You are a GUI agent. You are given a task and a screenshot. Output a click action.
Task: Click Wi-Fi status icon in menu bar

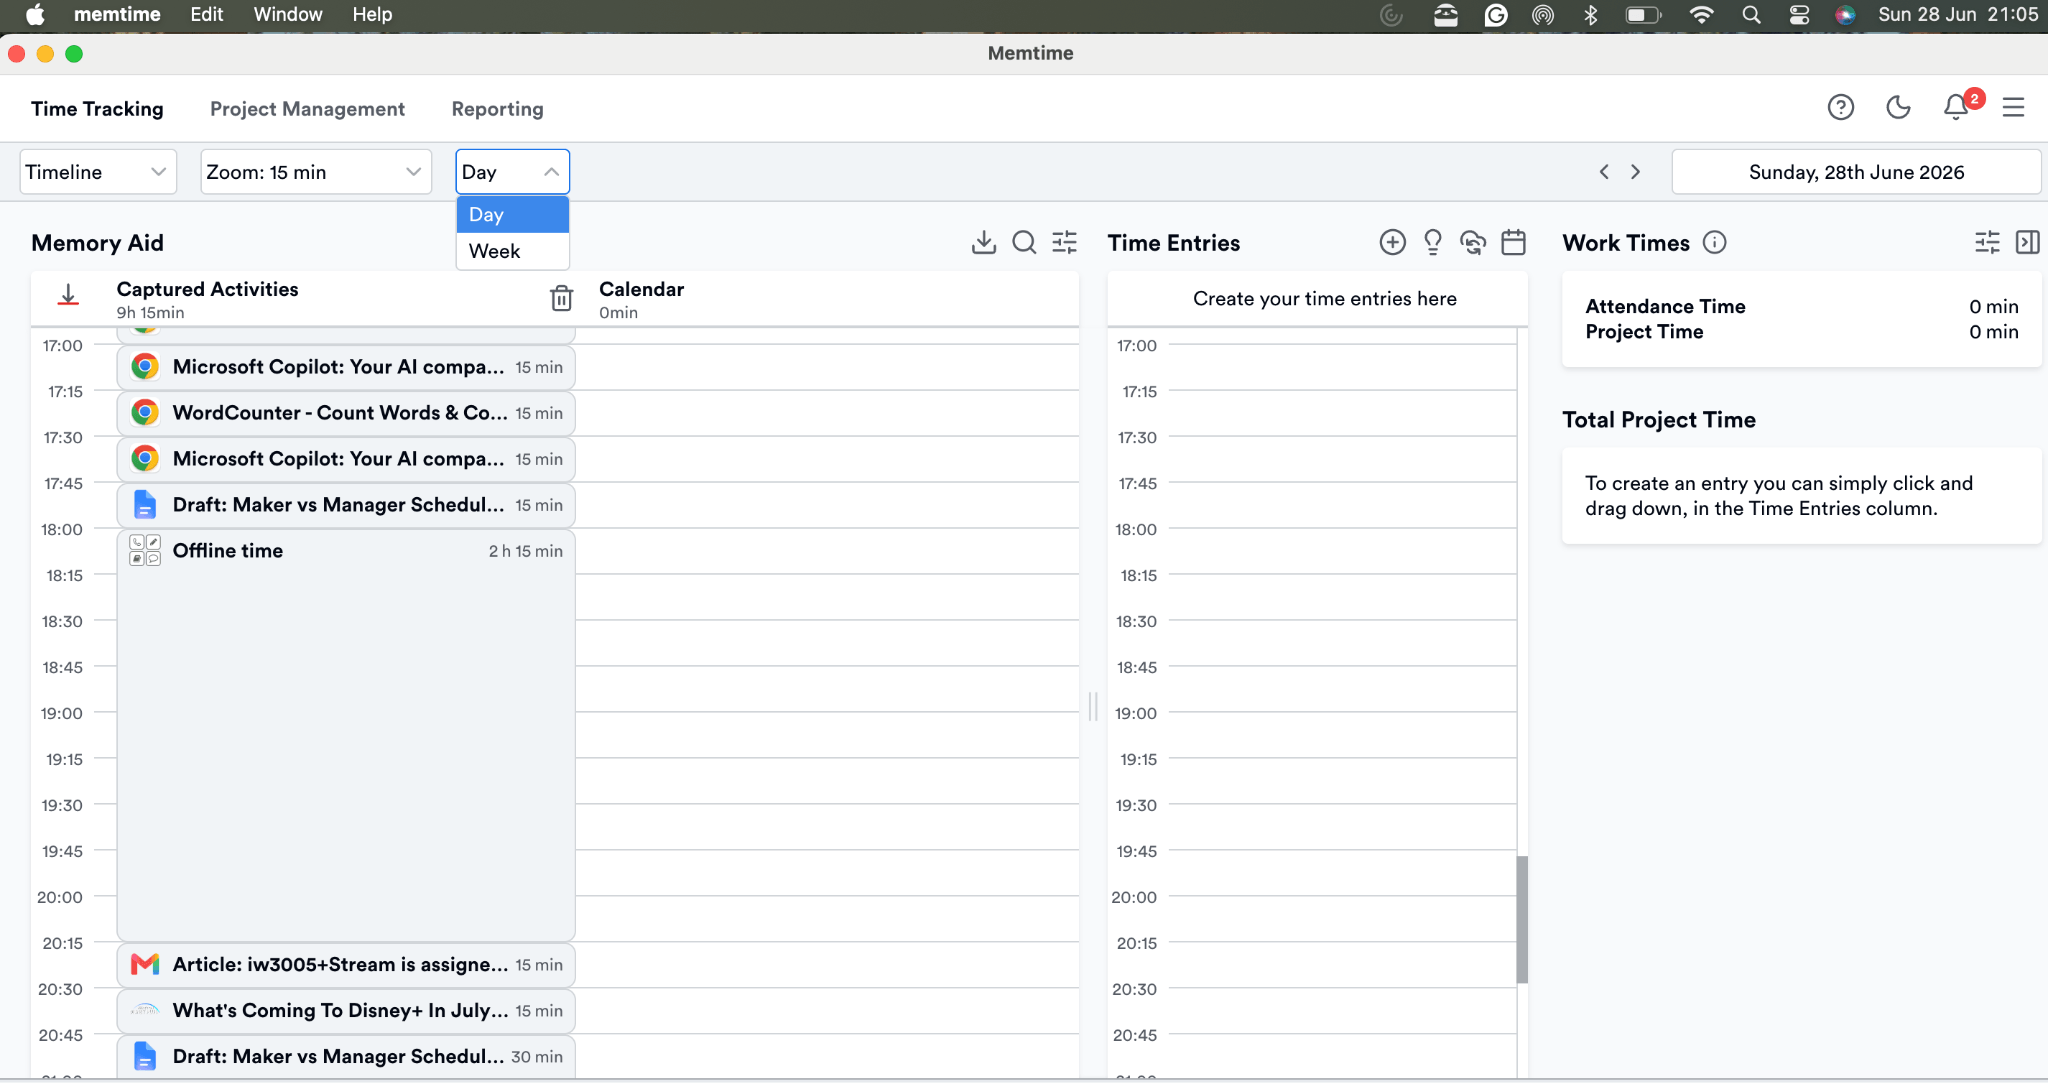pyautogui.click(x=1701, y=14)
